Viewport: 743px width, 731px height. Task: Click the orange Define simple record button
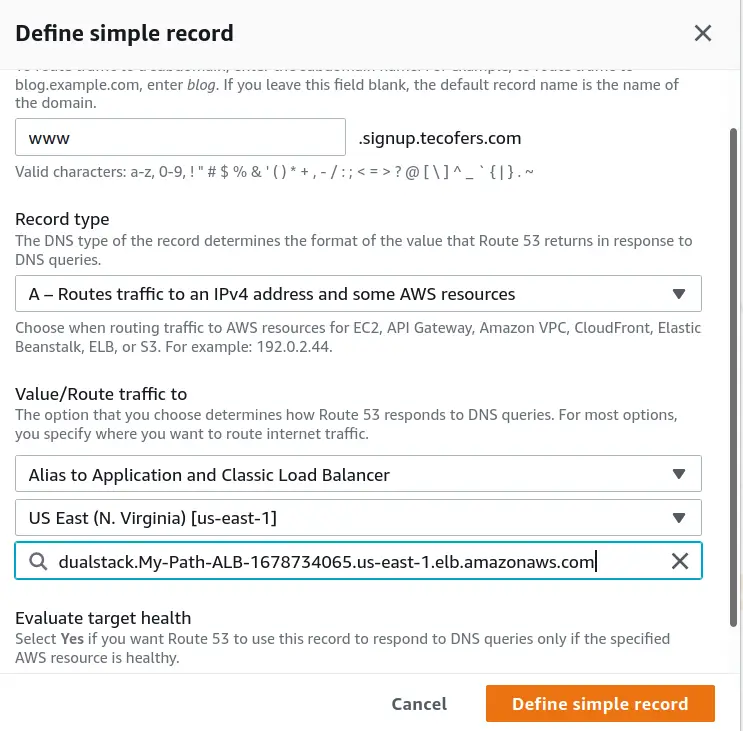click(x=600, y=704)
